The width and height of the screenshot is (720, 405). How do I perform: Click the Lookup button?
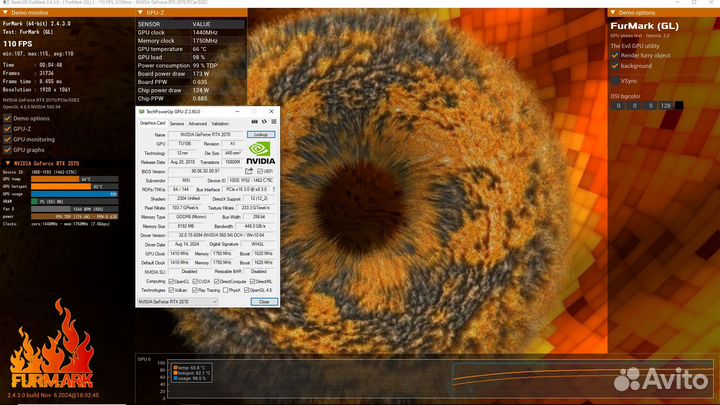tap(261, 135)
